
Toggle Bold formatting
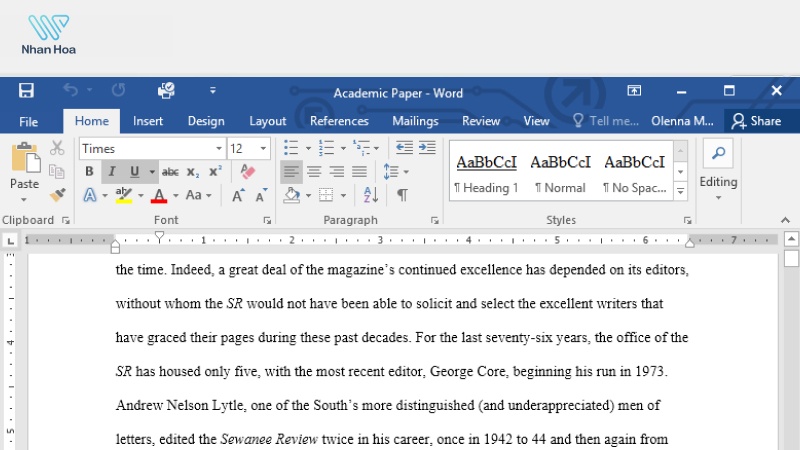89,171
